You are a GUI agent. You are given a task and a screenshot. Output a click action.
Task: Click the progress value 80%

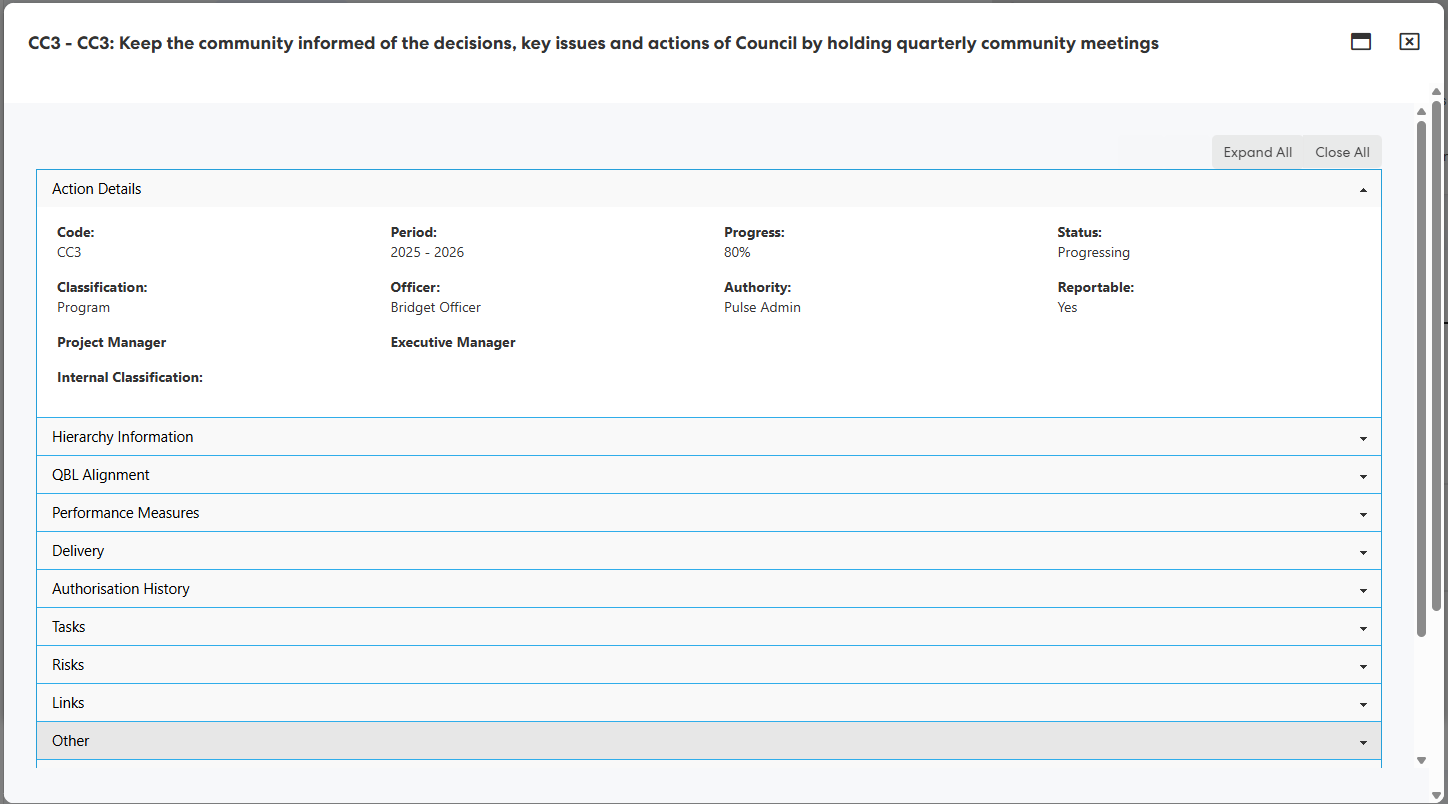(737, 252)
